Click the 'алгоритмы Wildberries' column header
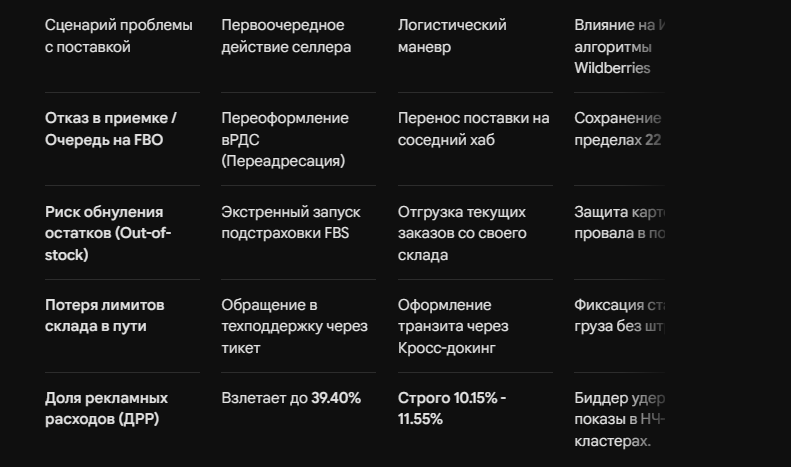791x467 pixels. point(619,46)
